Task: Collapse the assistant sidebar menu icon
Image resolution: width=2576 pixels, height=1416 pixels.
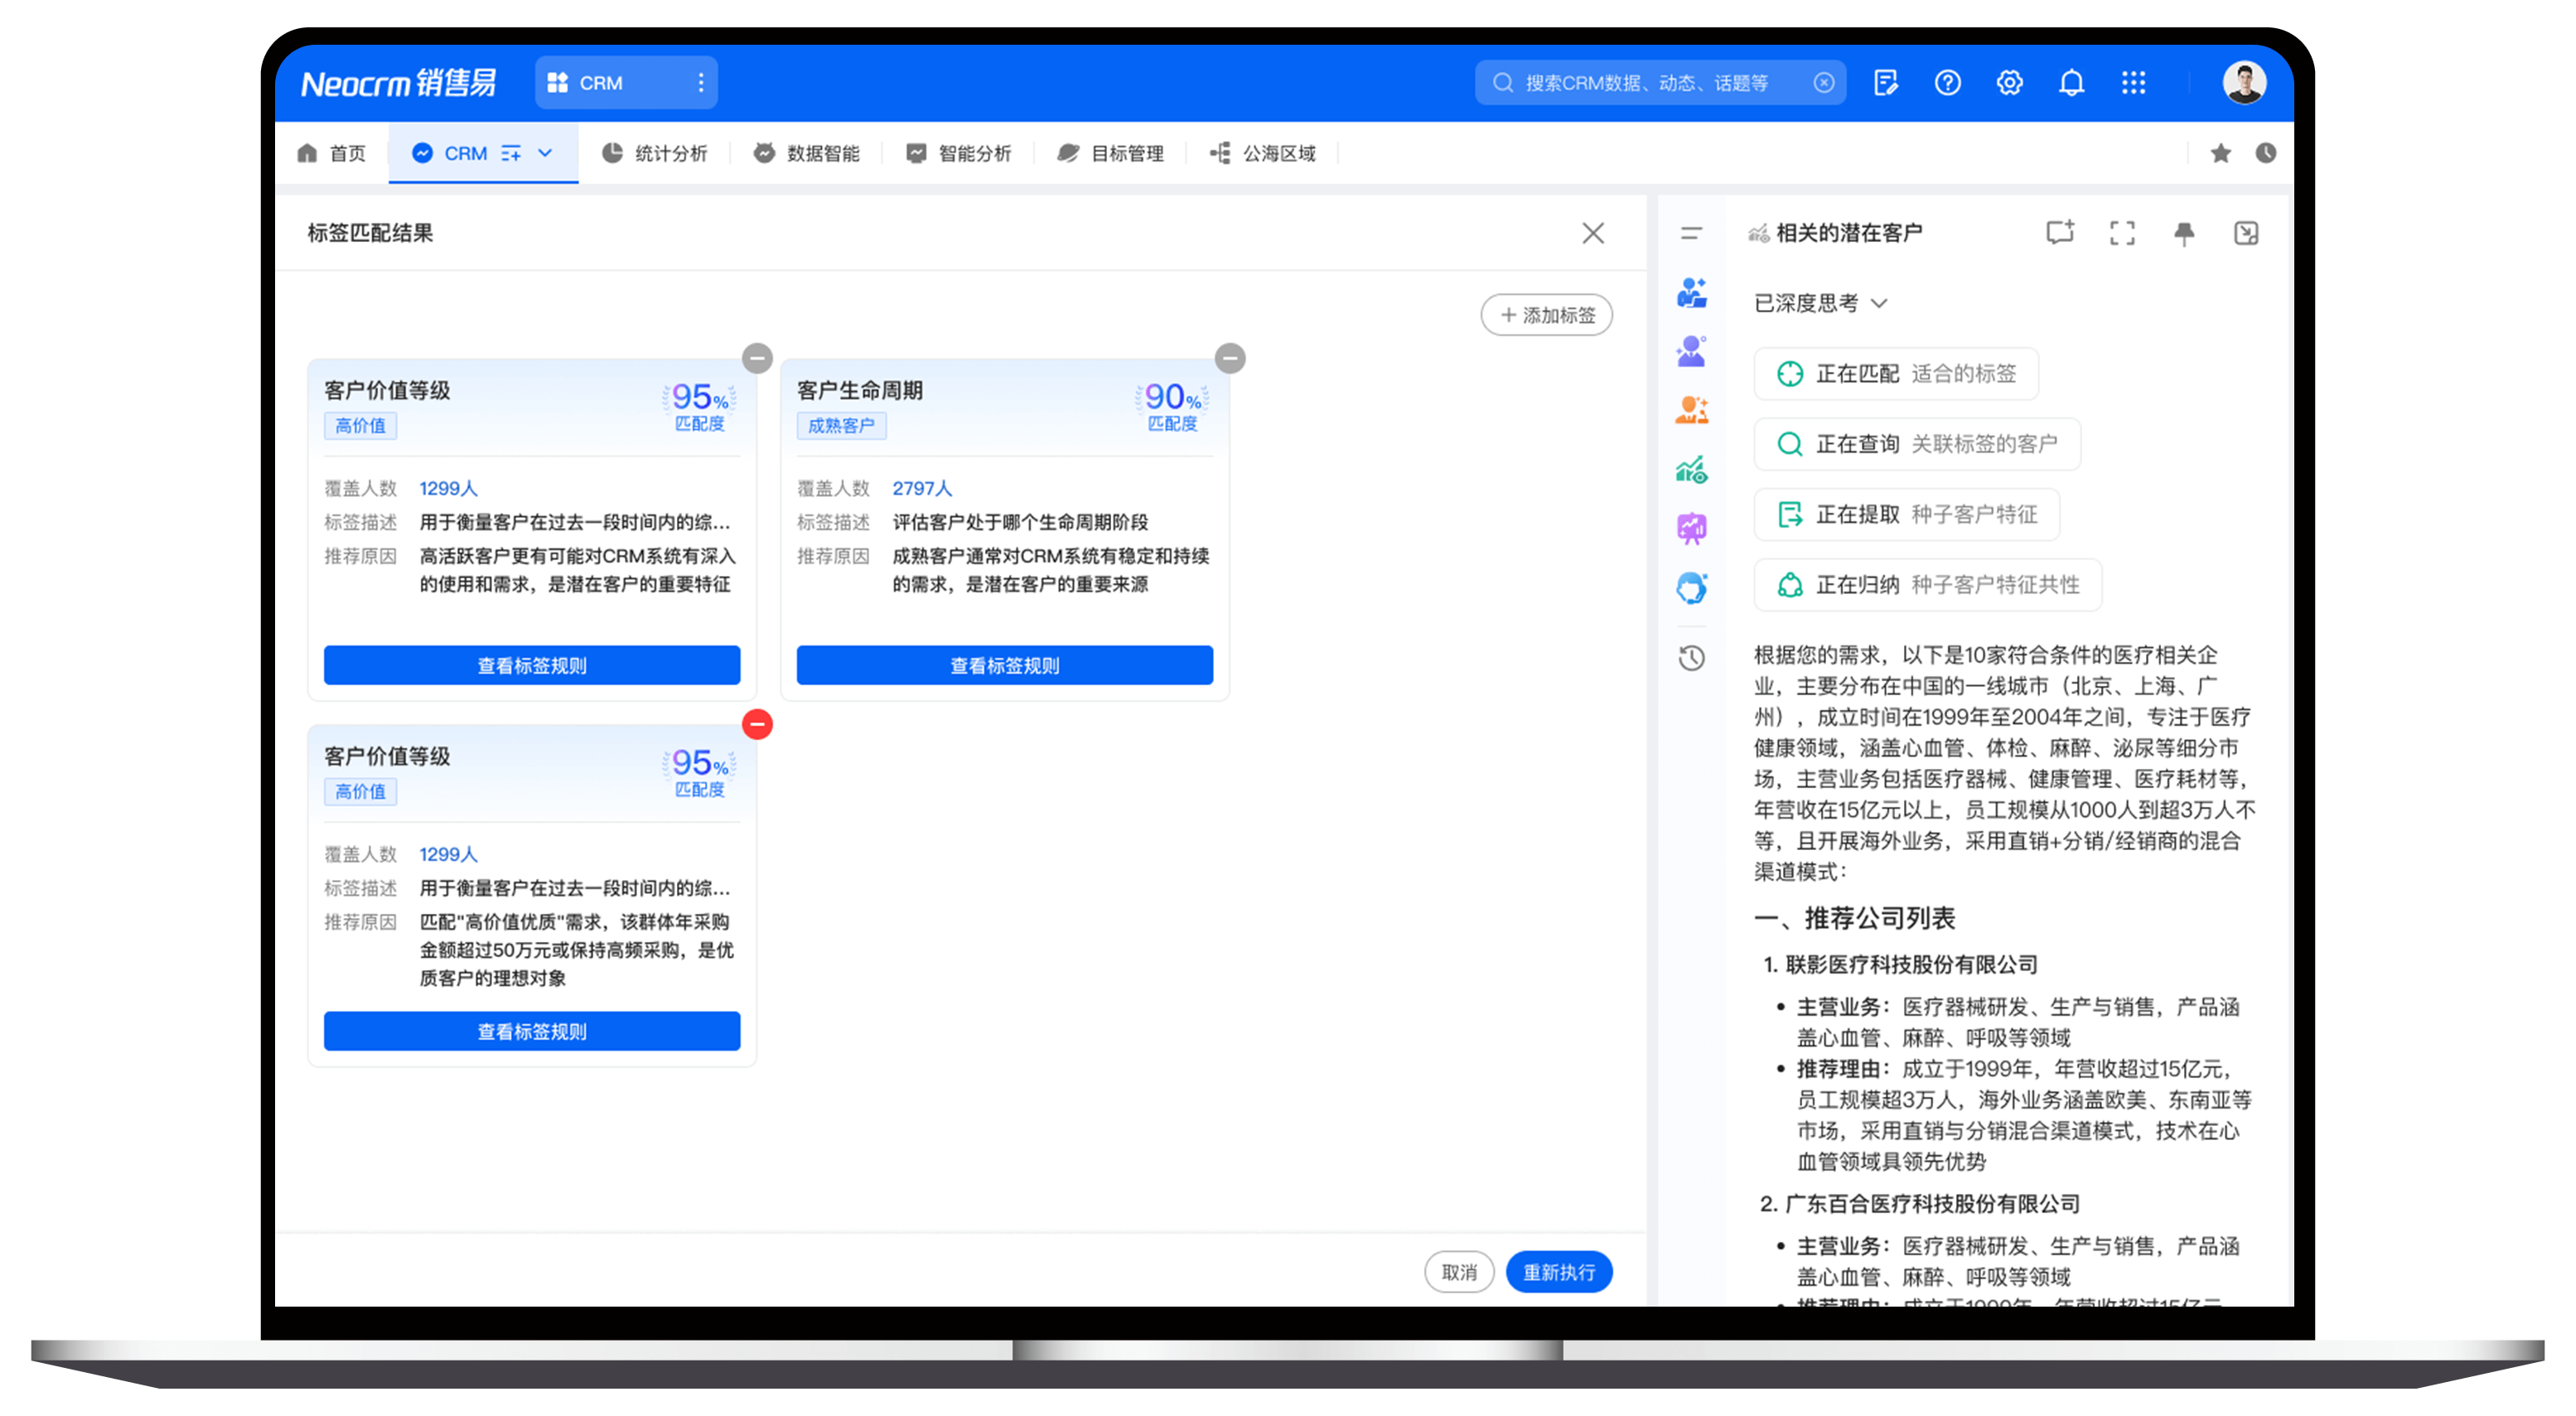Action: [1691, 233]
